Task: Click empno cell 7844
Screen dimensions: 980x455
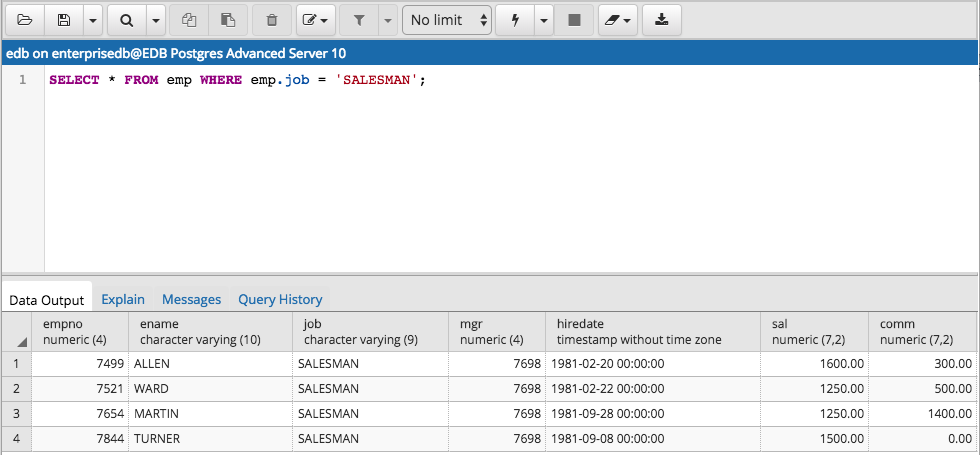Action: pyautogui.click(x=80, y=439)
